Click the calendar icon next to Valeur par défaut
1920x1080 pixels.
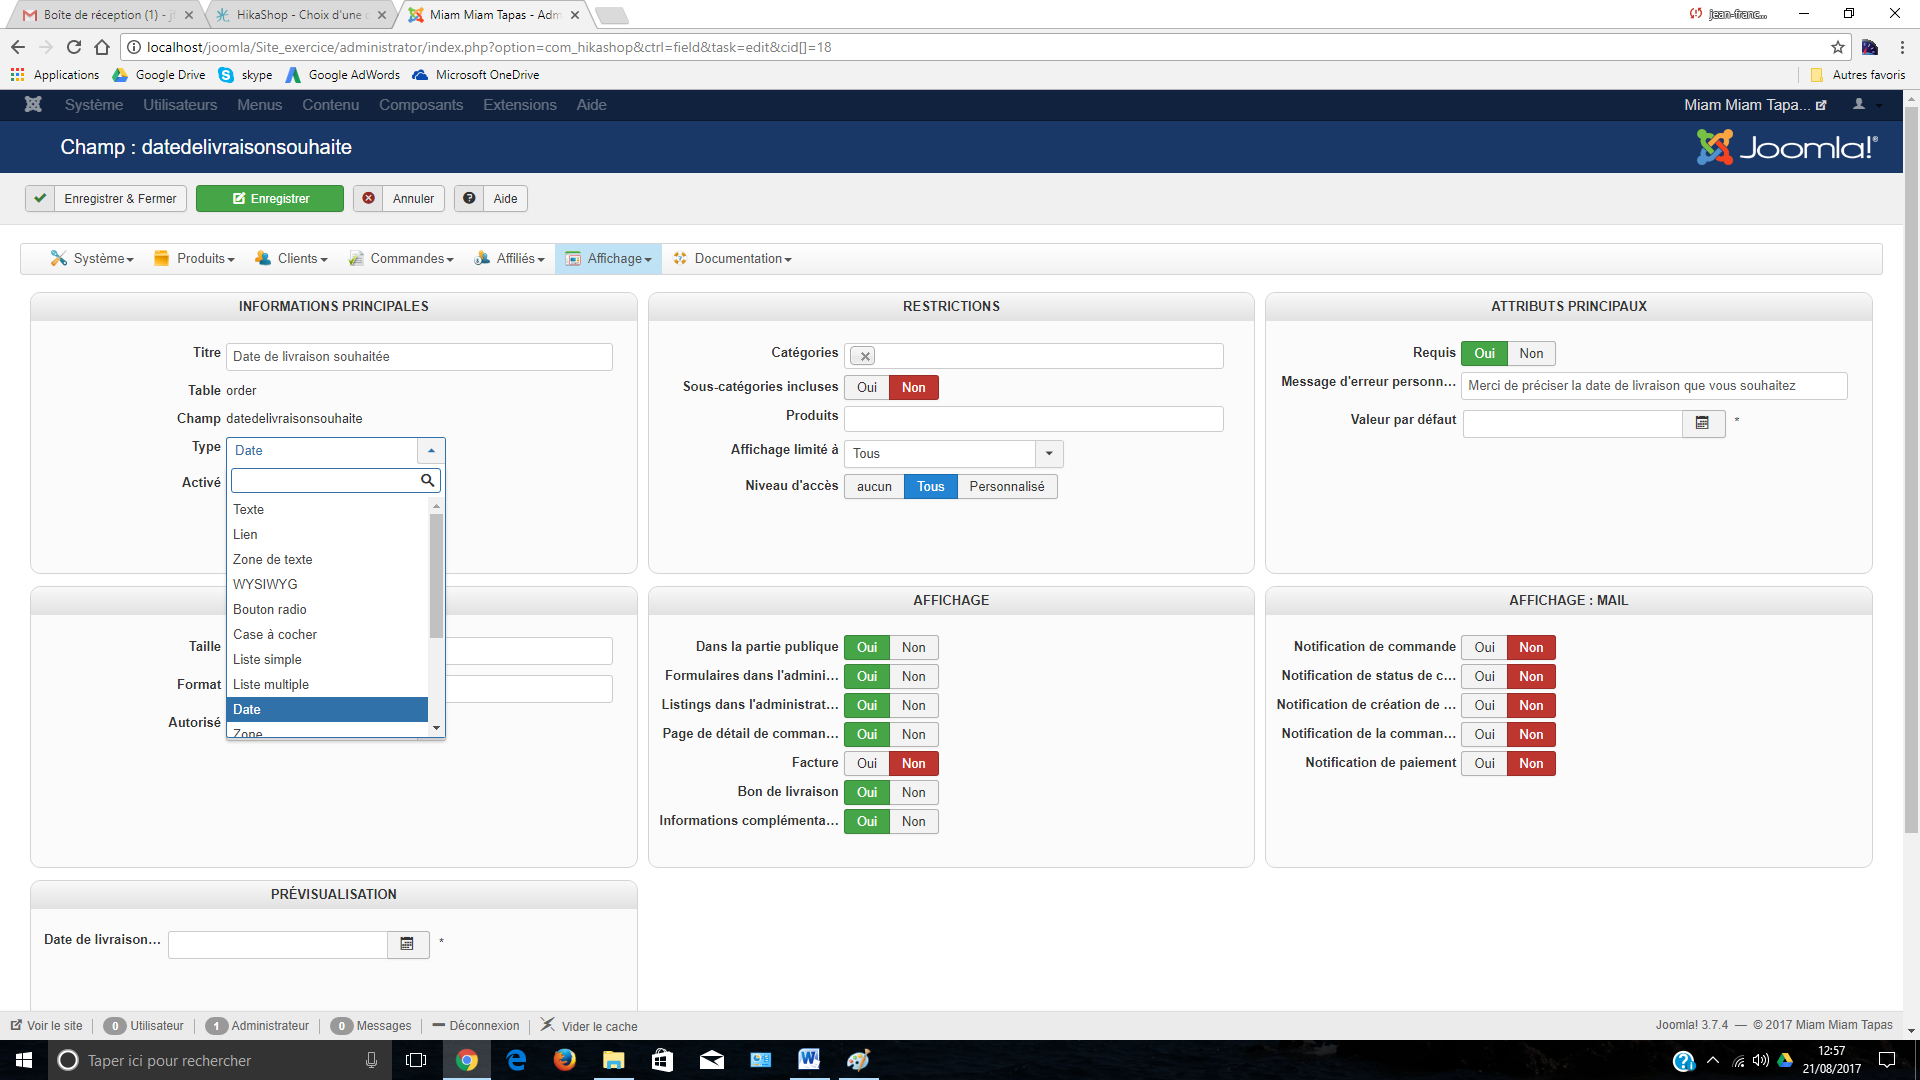tap(1702, 423)
